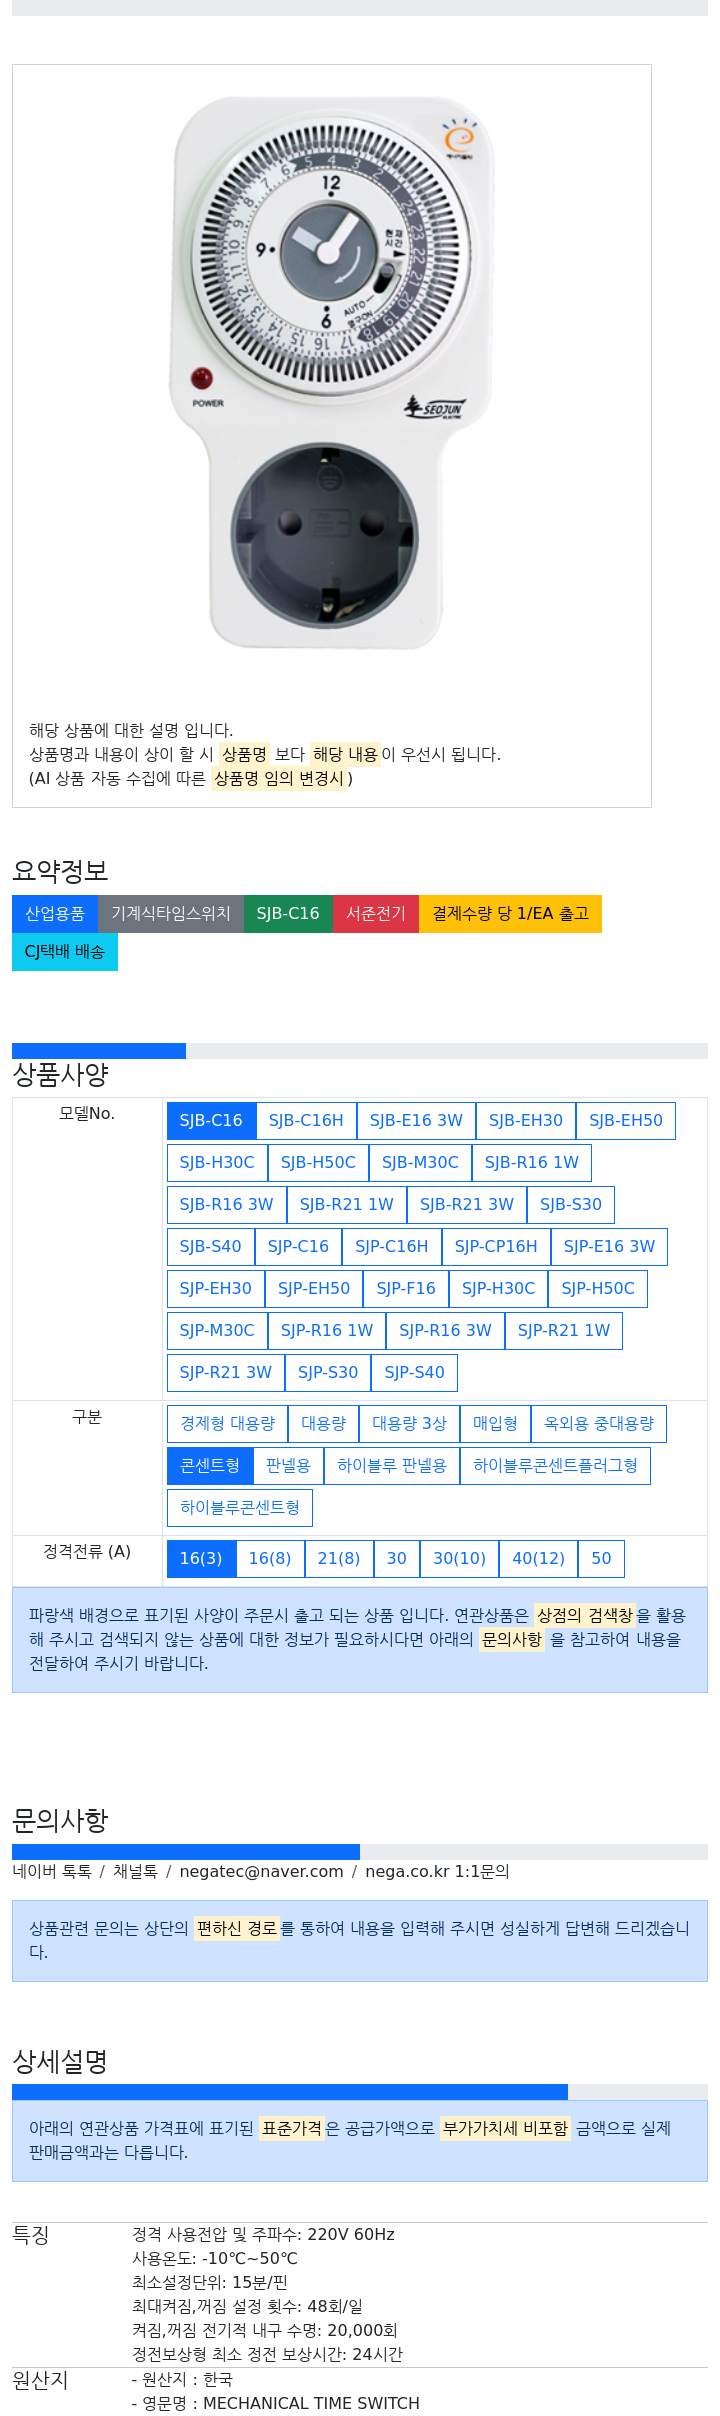Select the 판넬용 type option
720x2416 pixels.
pos(288,1466)
